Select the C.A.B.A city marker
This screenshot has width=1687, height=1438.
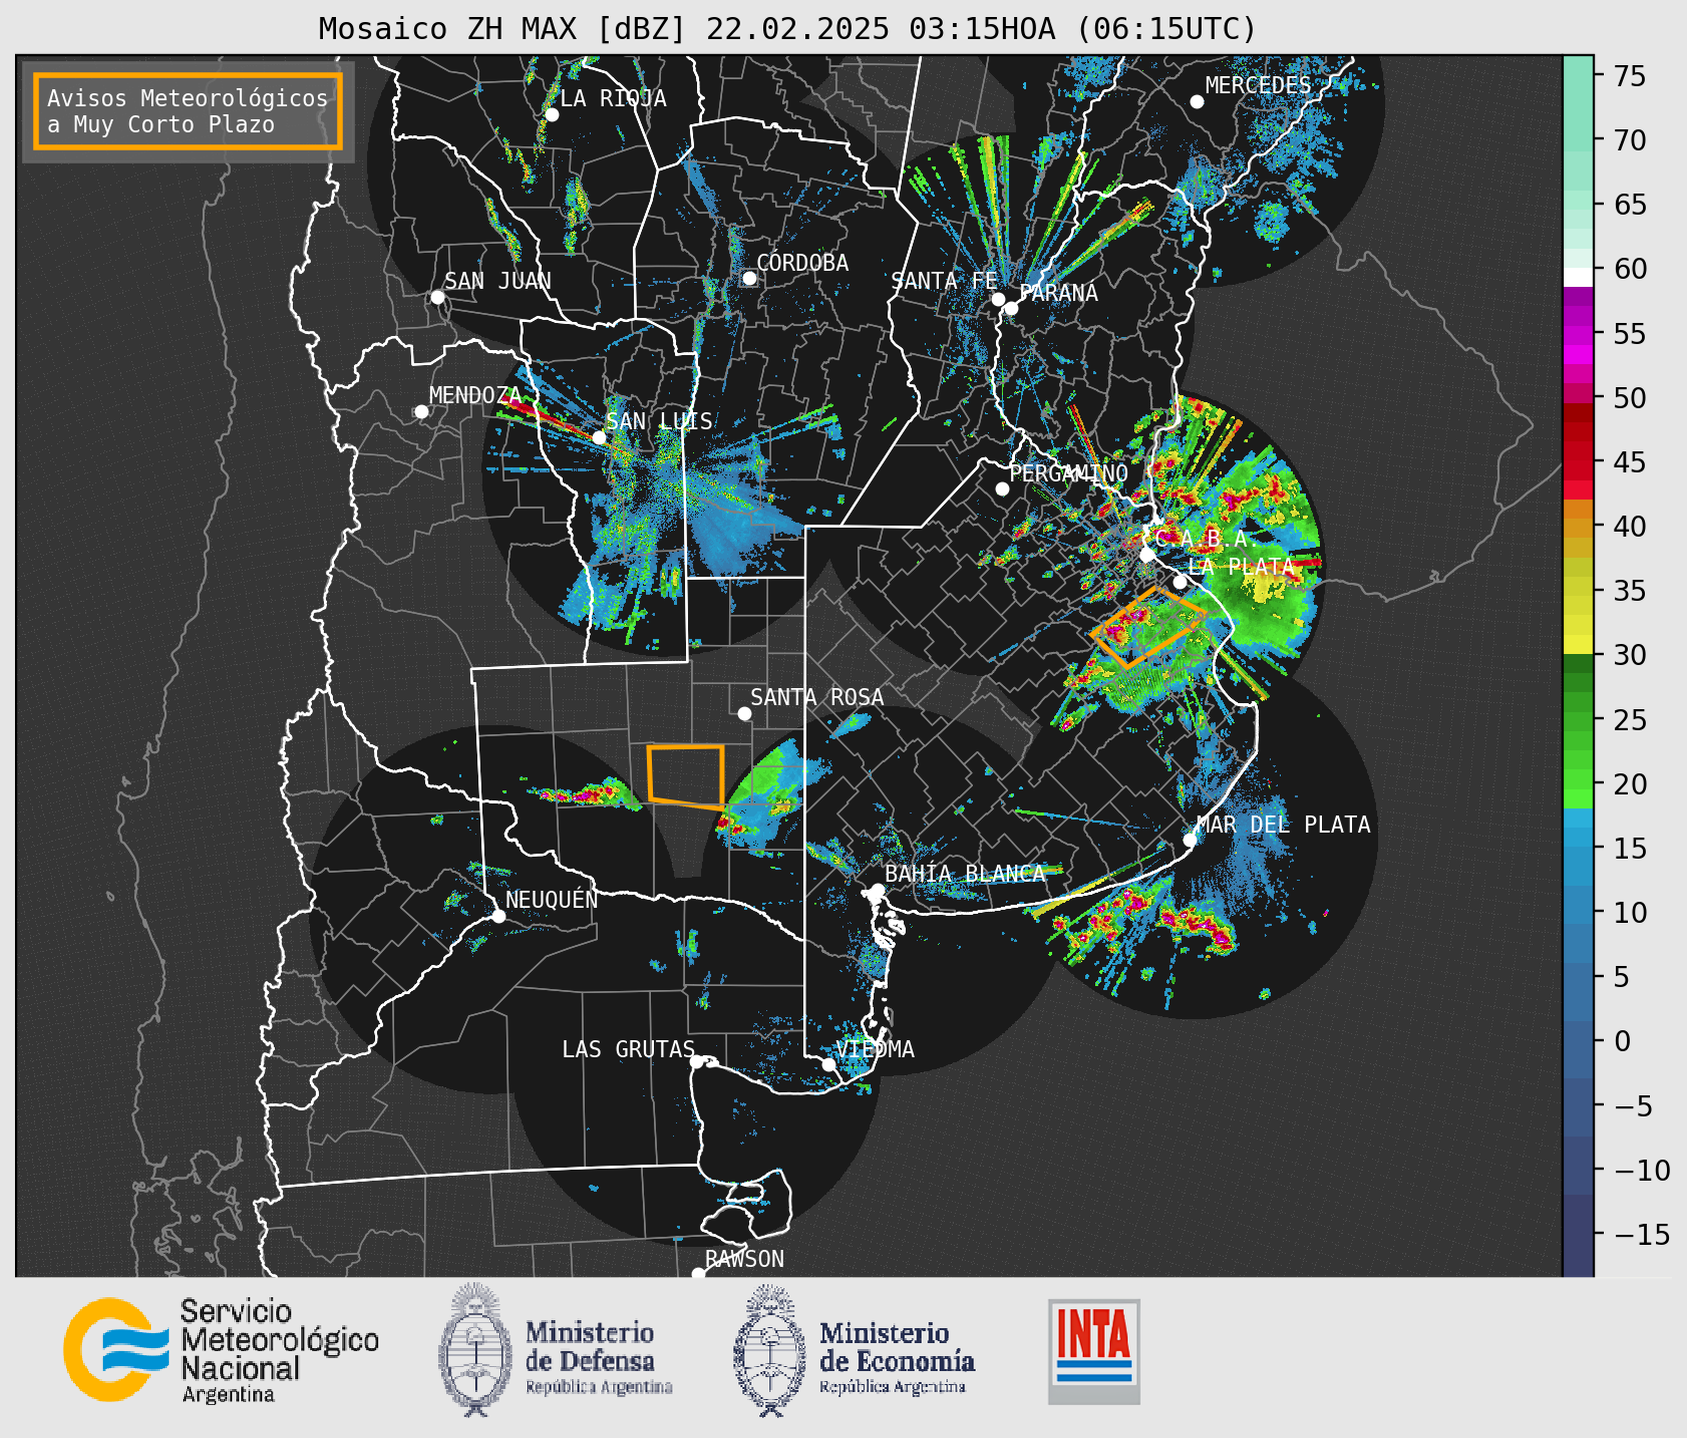(1148, 554)
